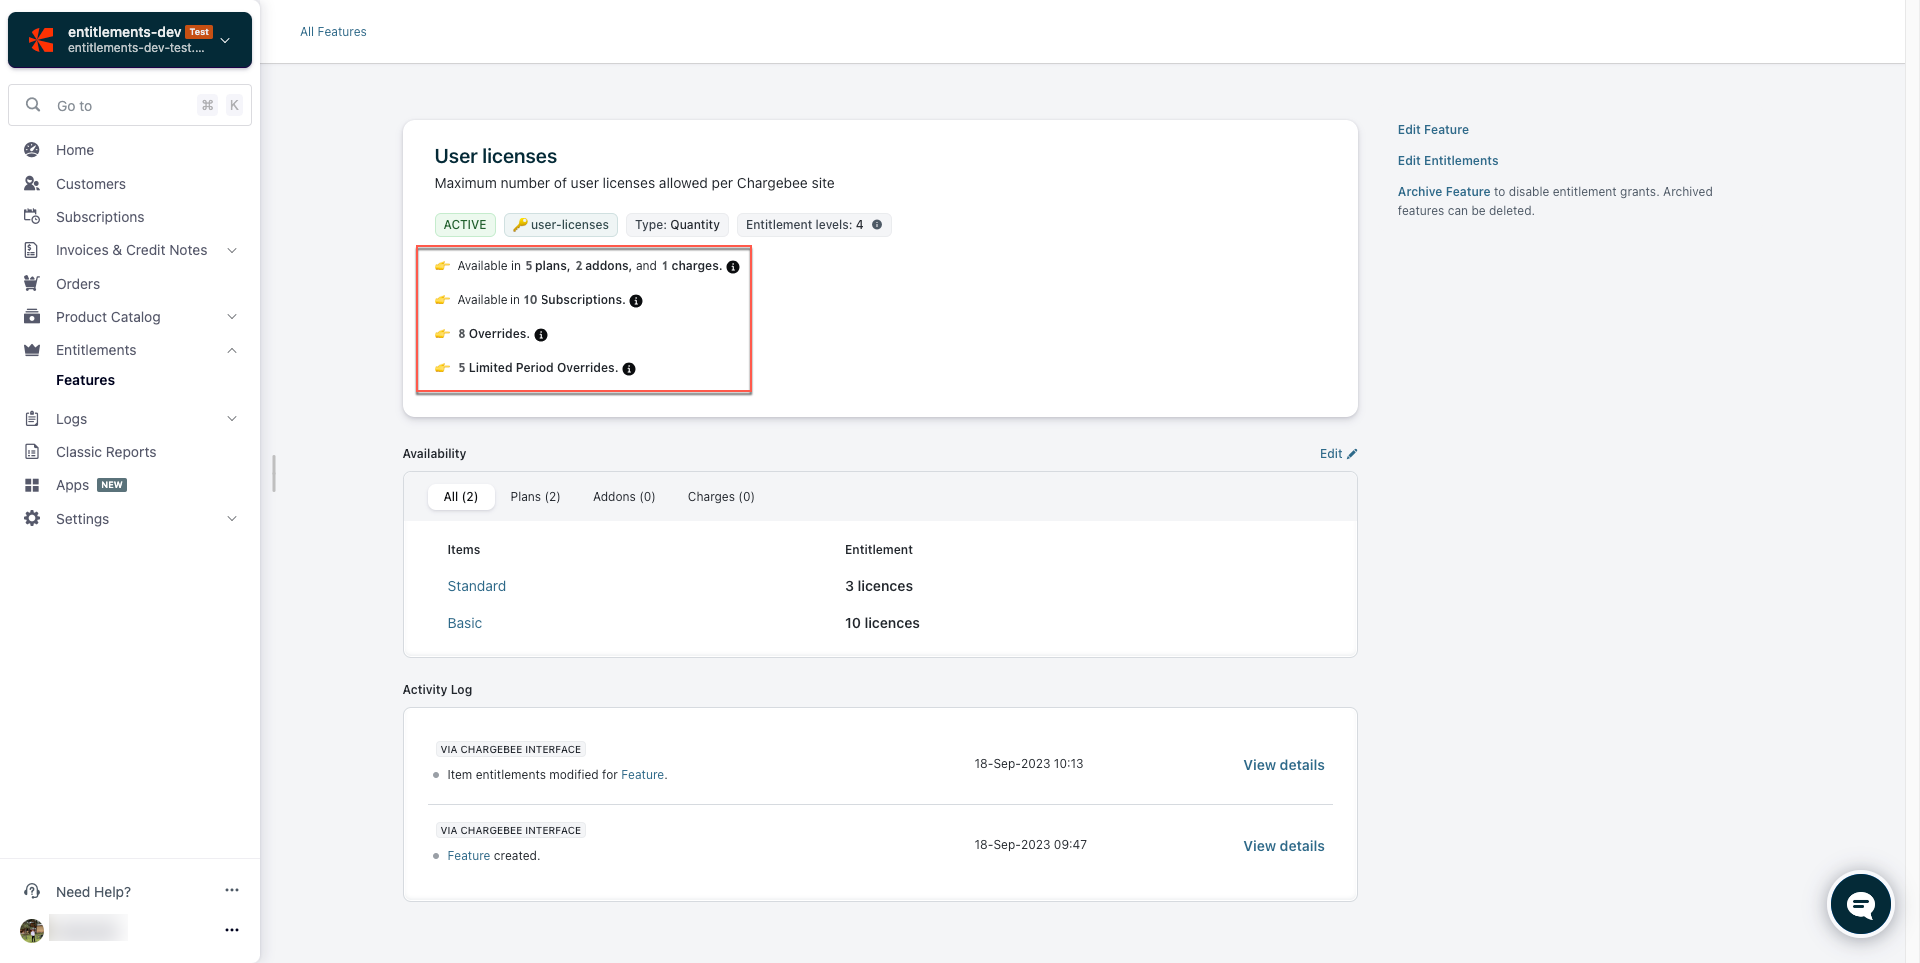This screenshot has height=963, width=1920.
Task: Open the chat support widget
Action: click(x=1860, y=905)
